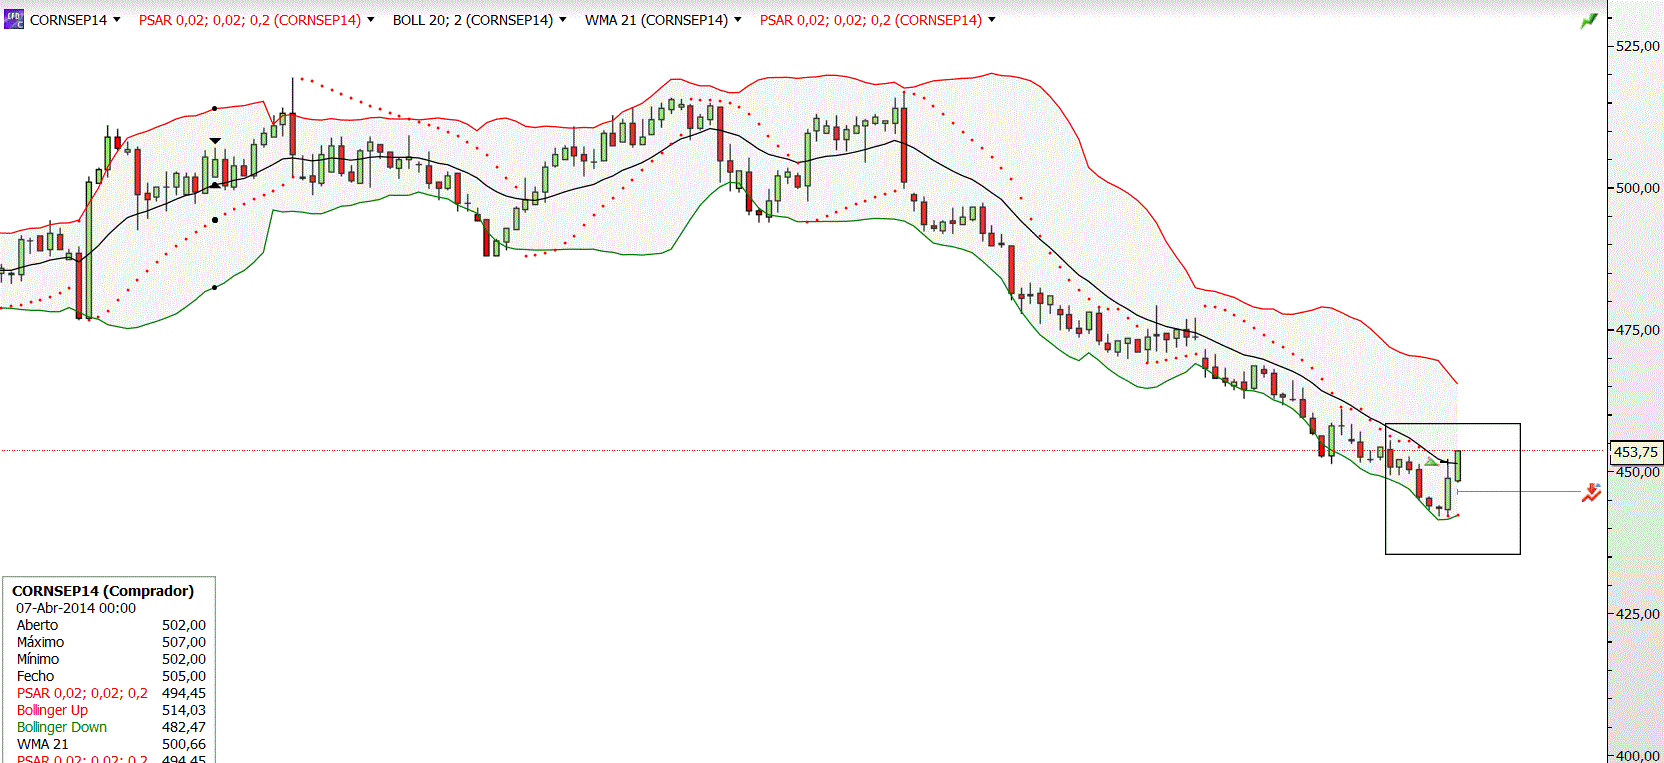Click the green upward trend arrow icon
Image resolution: width=1664 pixels, height=763 pixels.
pyautogui.click(x=1589, y=21)
